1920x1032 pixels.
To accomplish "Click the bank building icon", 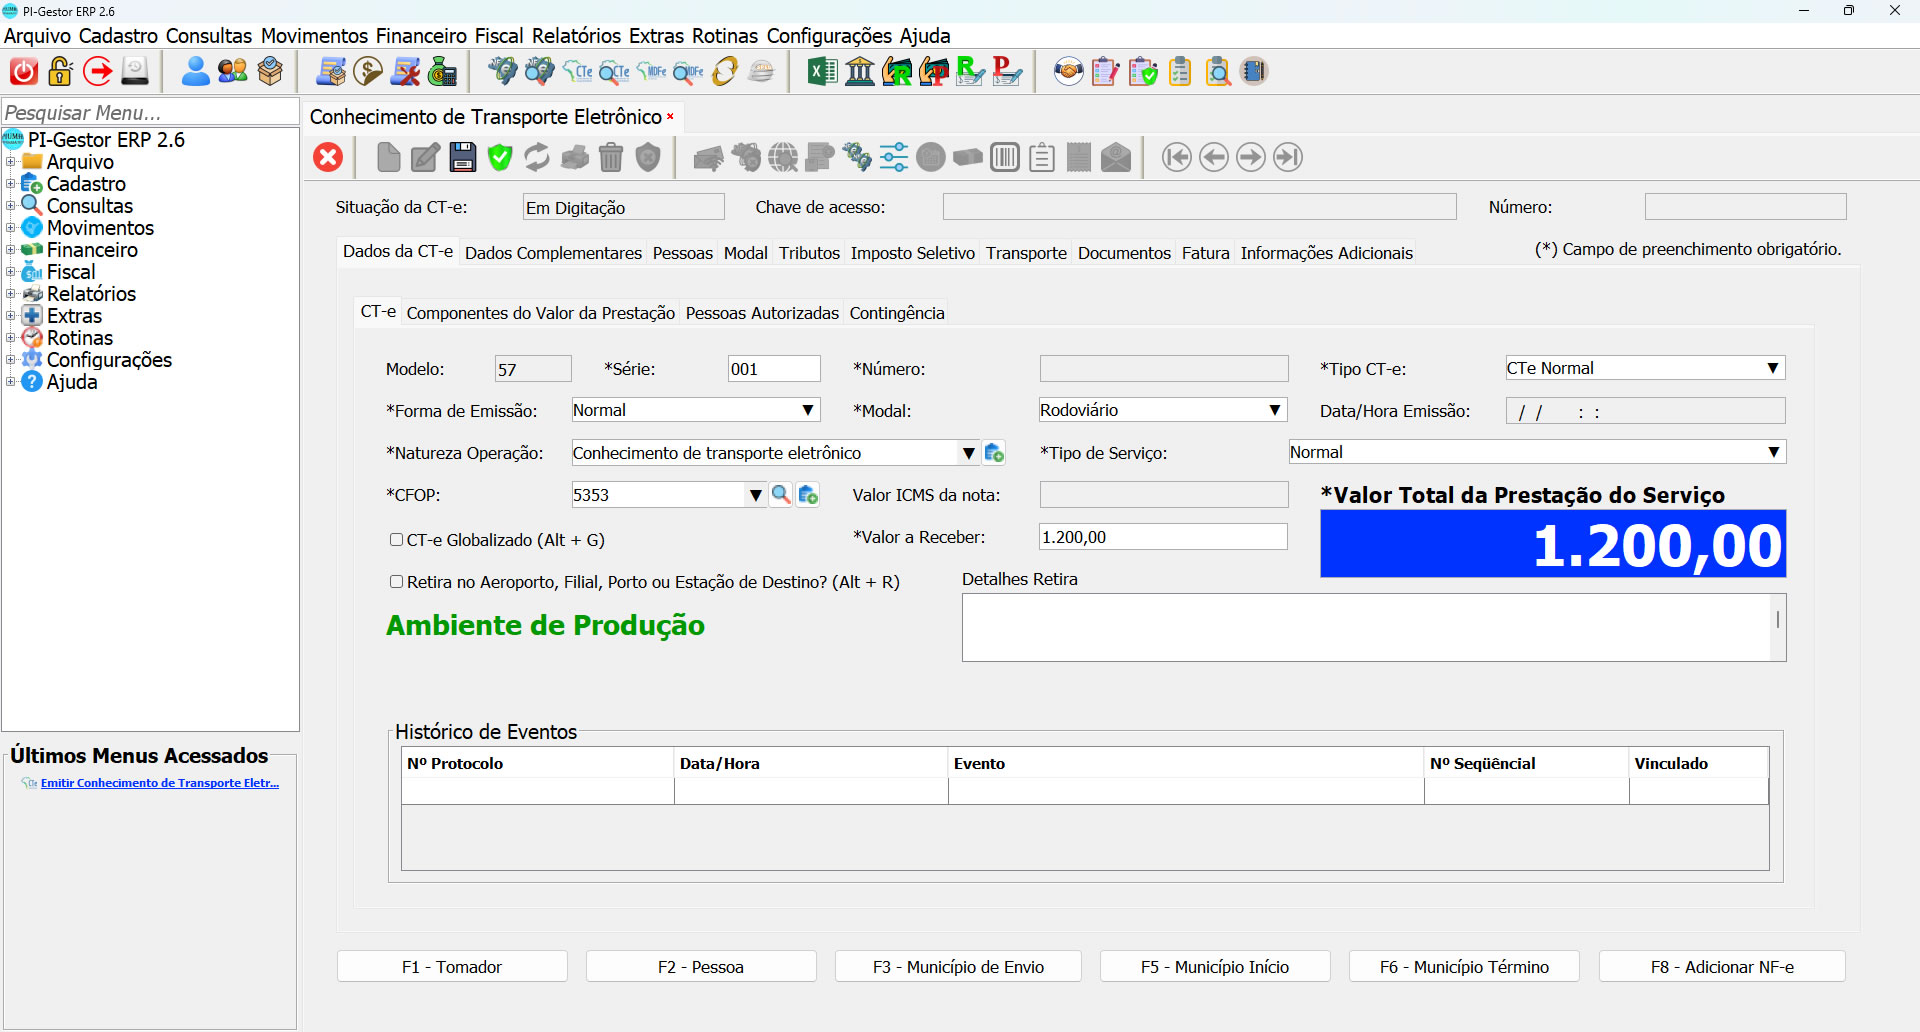I will click(x=860, y=72).
